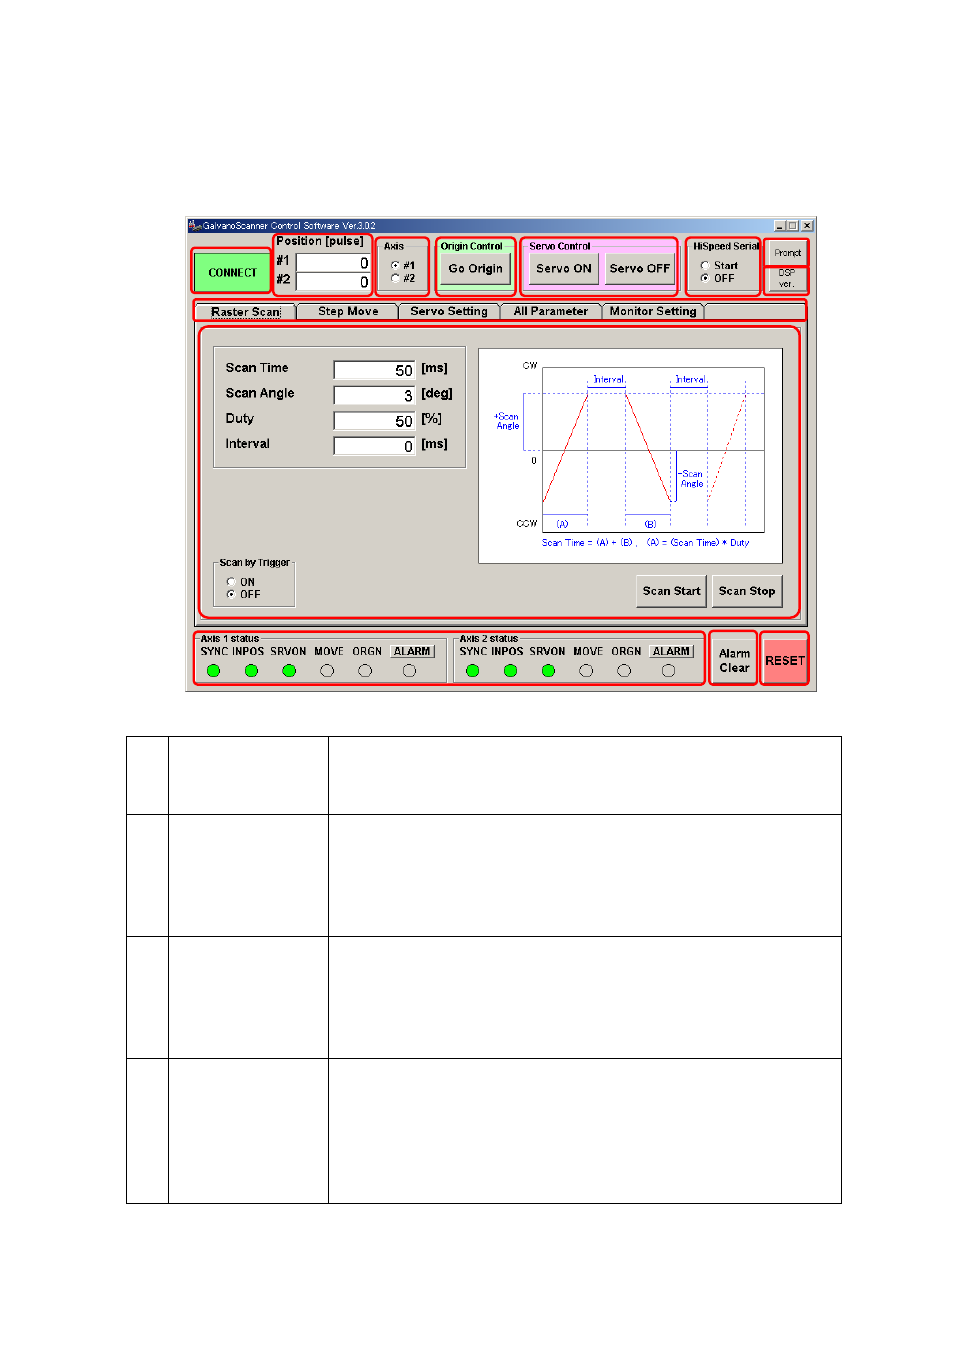Click the Axis 2 SYNC indicator light
The width and height of the screenshot is (954, 1350).
coord(472,671)
